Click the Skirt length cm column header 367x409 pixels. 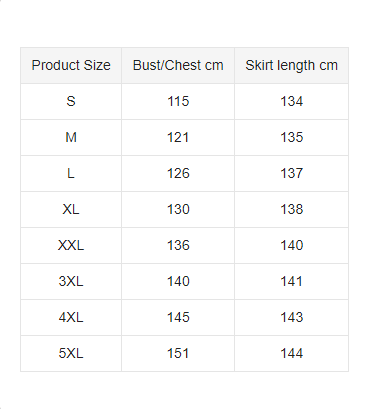pos(292,65)
